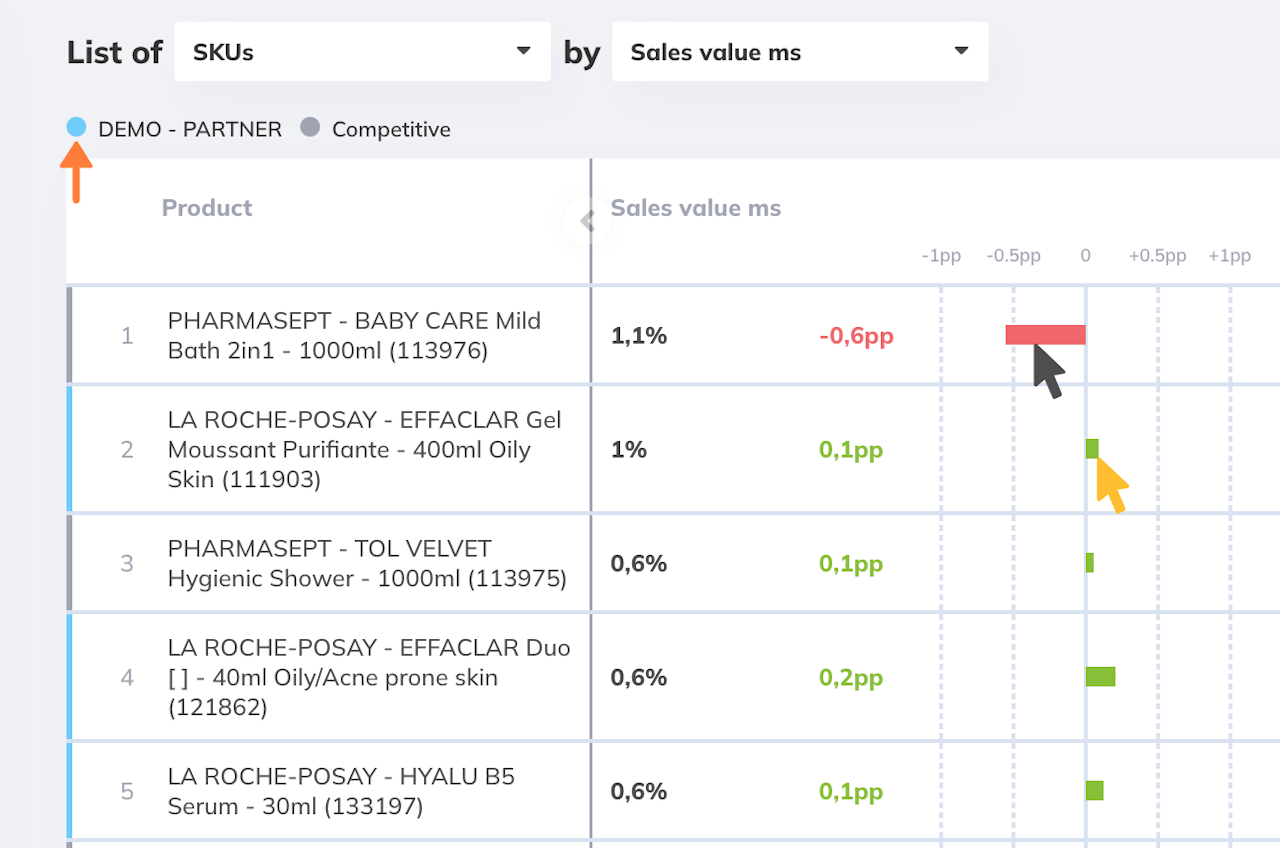Open the SKUs list type dropdown
Screen dimensions: 1280x848
pyautogui.click(x=362, y=52)
